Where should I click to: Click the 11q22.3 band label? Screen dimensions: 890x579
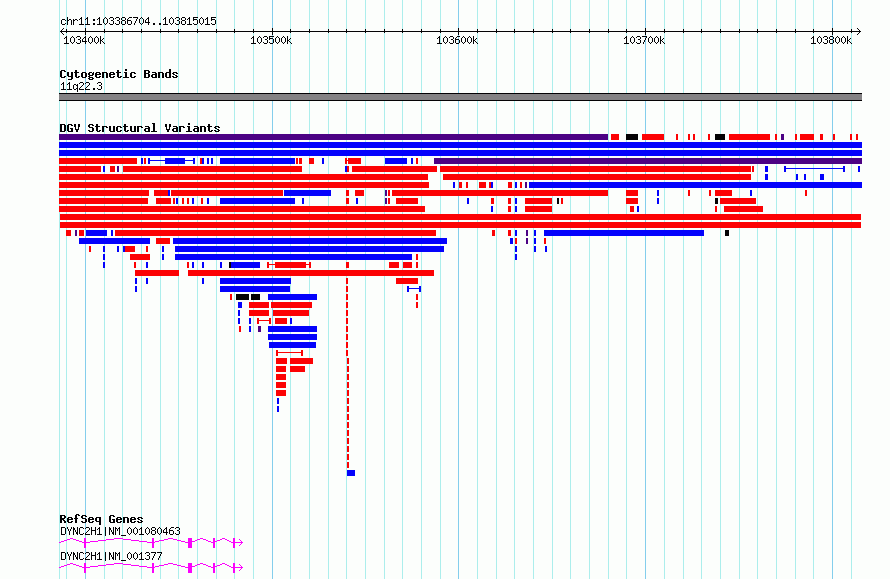coord(81,86)
